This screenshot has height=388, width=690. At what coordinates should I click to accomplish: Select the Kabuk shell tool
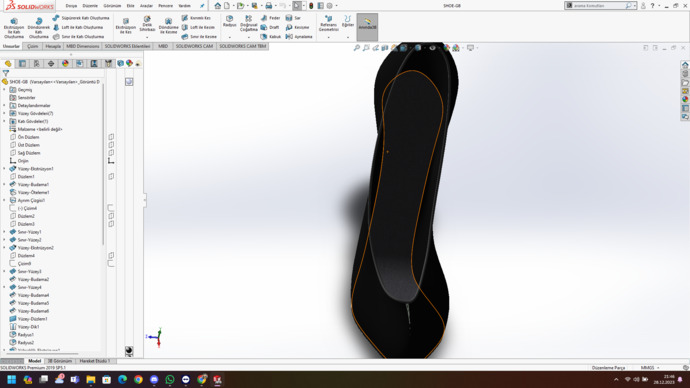[271, 37]
